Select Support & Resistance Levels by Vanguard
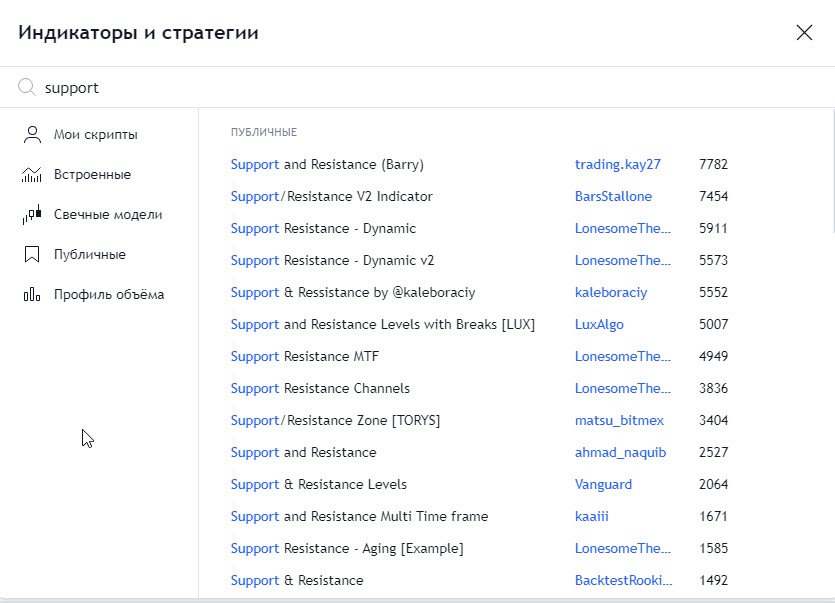Viewport: 835px width, 603px height. (318, 484)
